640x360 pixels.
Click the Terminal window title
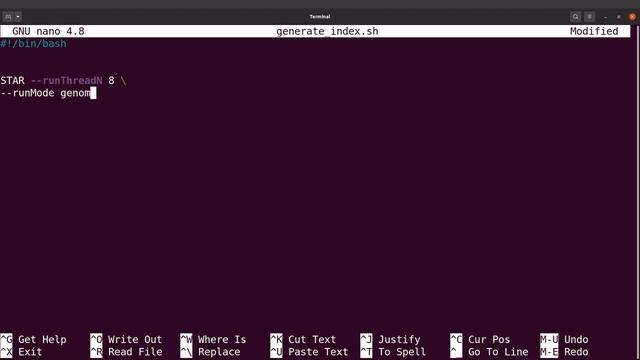click(x=320, y=17)
